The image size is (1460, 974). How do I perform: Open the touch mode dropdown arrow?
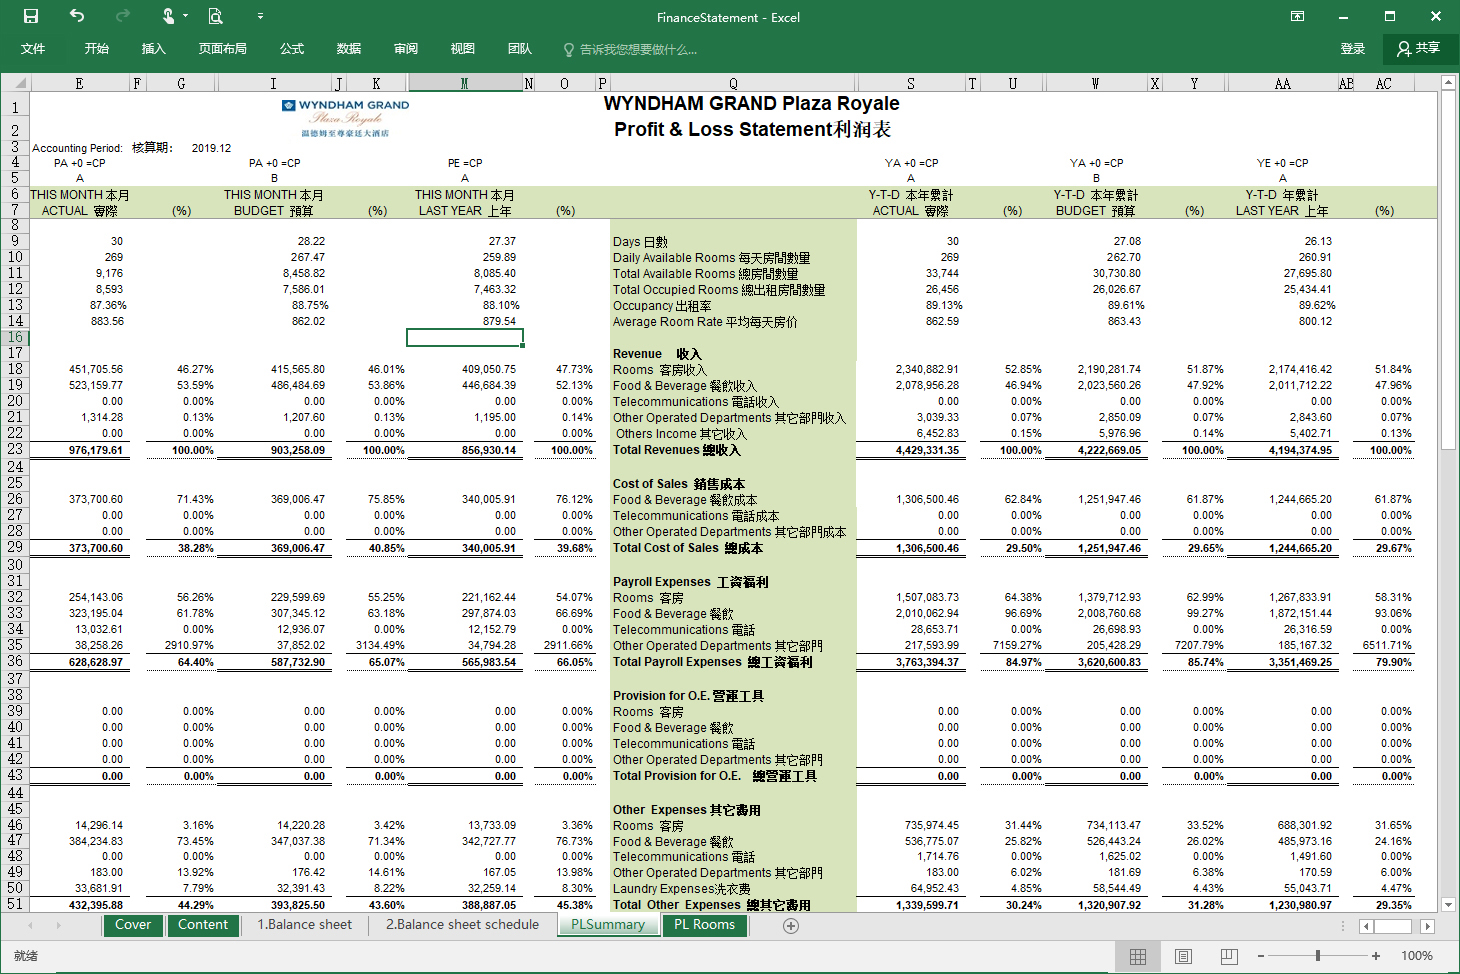pos(186,16)
